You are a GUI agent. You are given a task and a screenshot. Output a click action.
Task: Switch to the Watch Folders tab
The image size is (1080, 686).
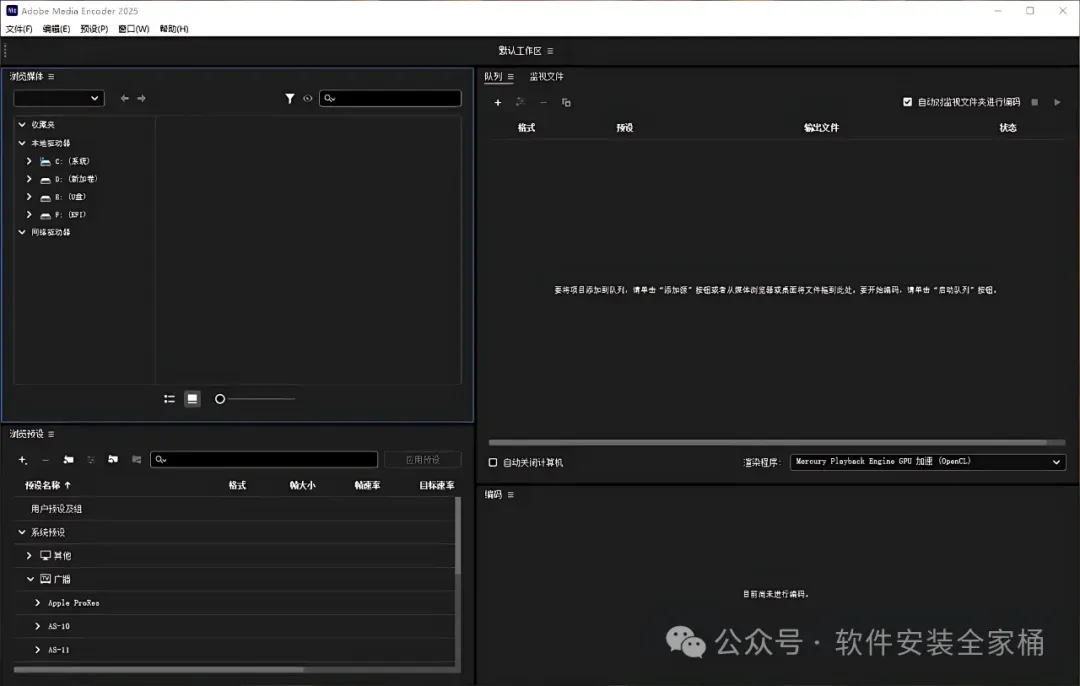point(546,76)
